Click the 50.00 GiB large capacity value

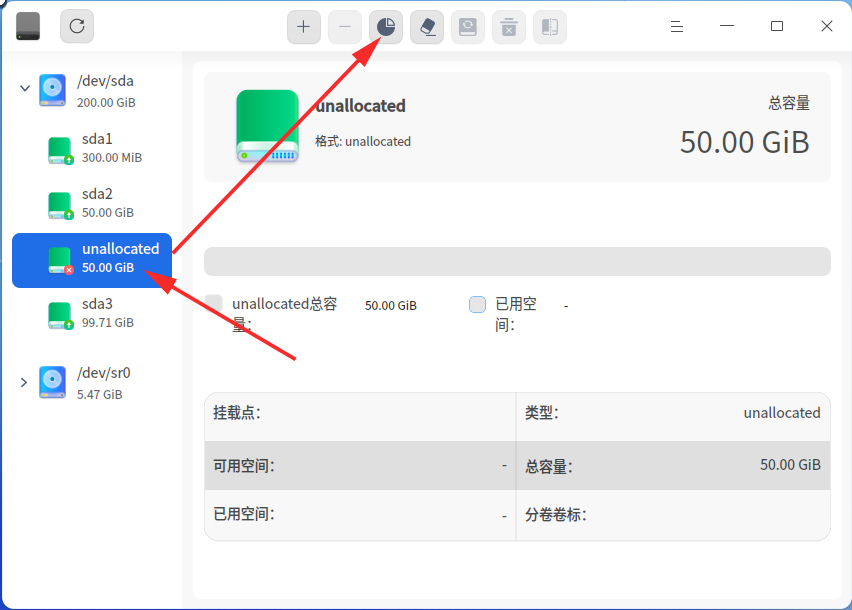coord(744,143)
